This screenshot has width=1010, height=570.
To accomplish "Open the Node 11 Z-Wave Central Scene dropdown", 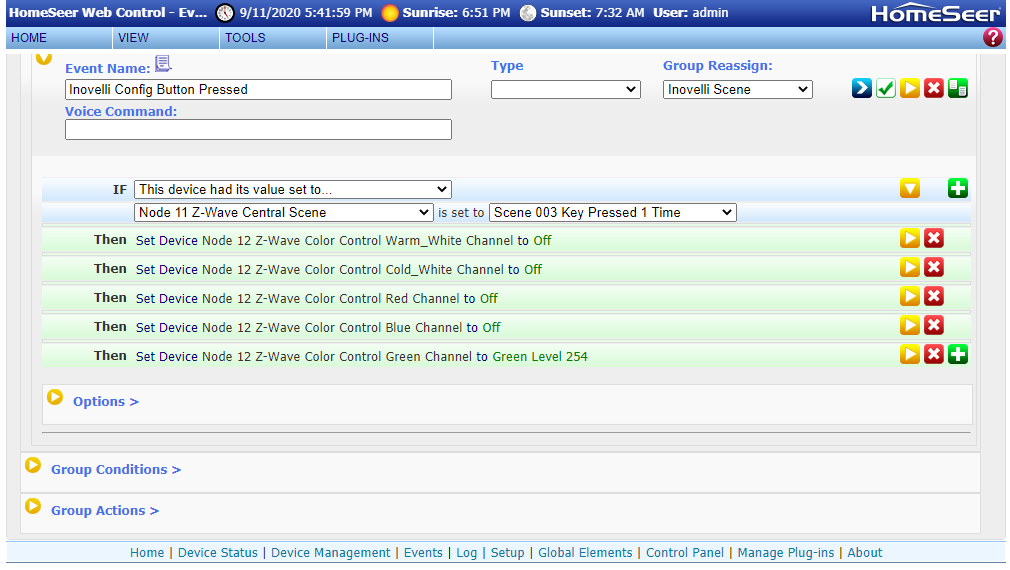I will (x=283, y=213).
